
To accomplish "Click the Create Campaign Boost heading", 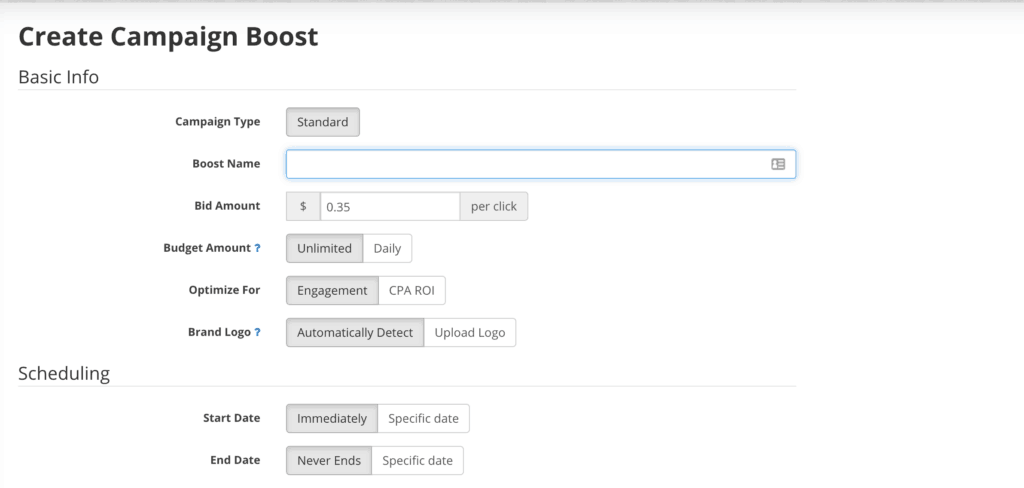I will (x=168, y=37).
